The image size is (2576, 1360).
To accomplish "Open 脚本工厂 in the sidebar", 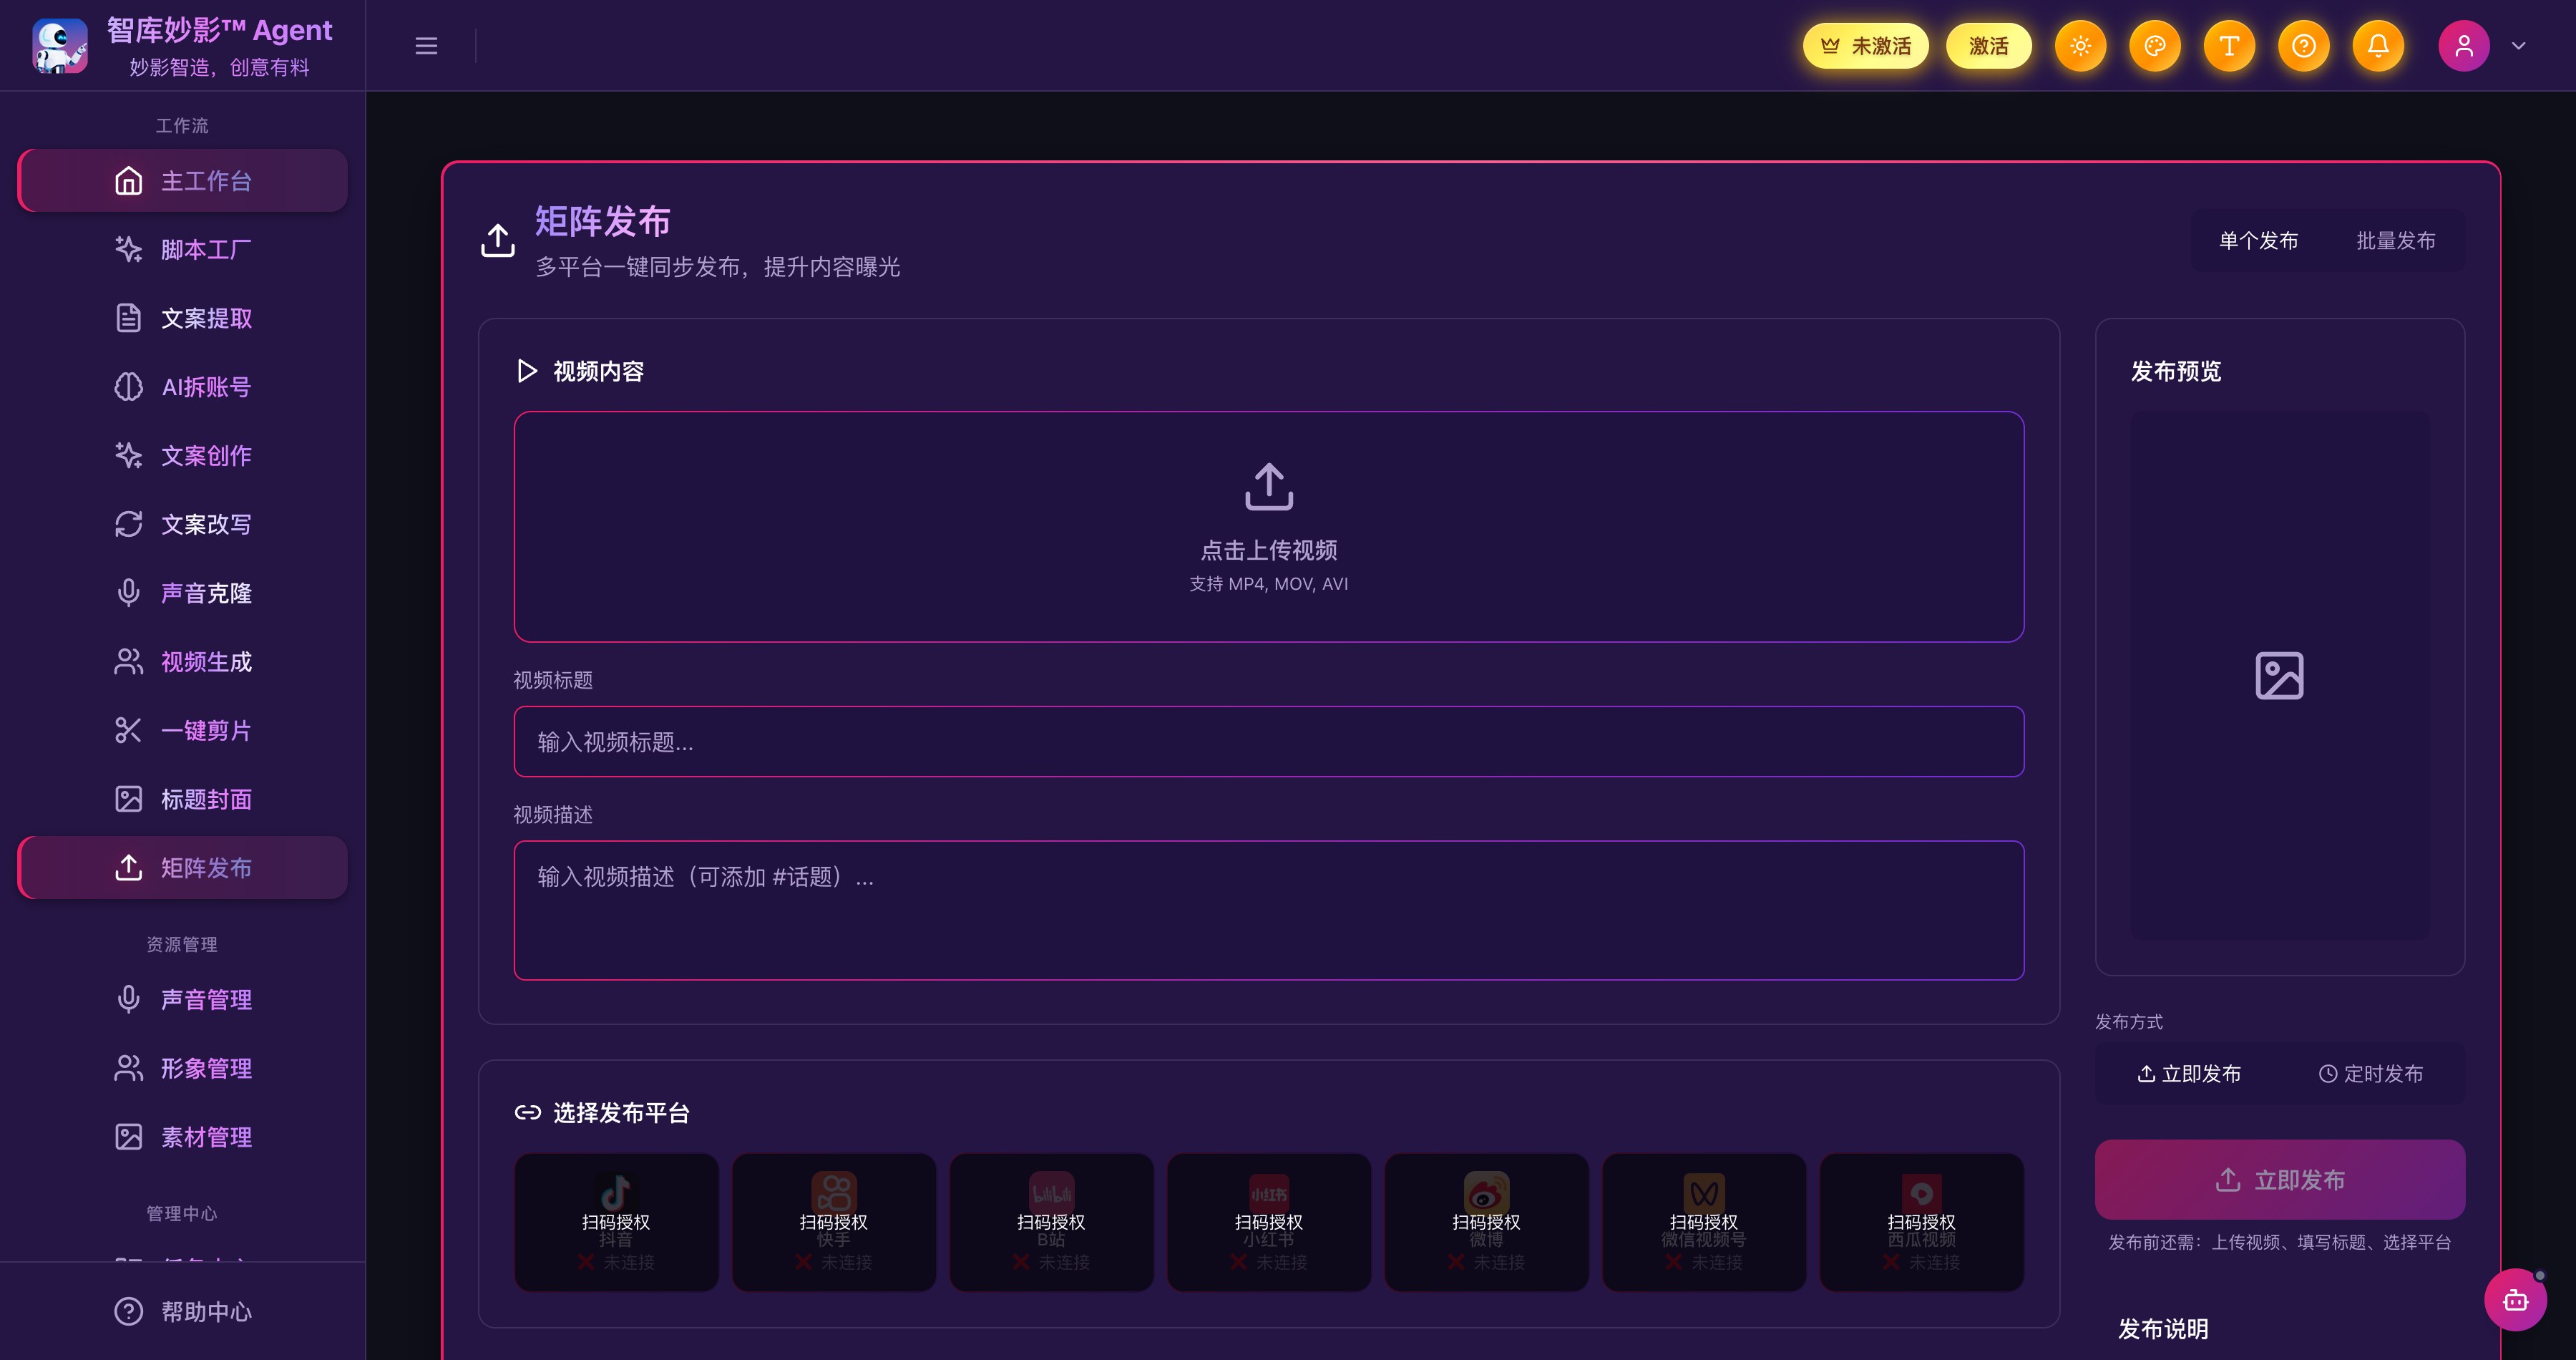I will pyautogui.click(x=183, y=249).
